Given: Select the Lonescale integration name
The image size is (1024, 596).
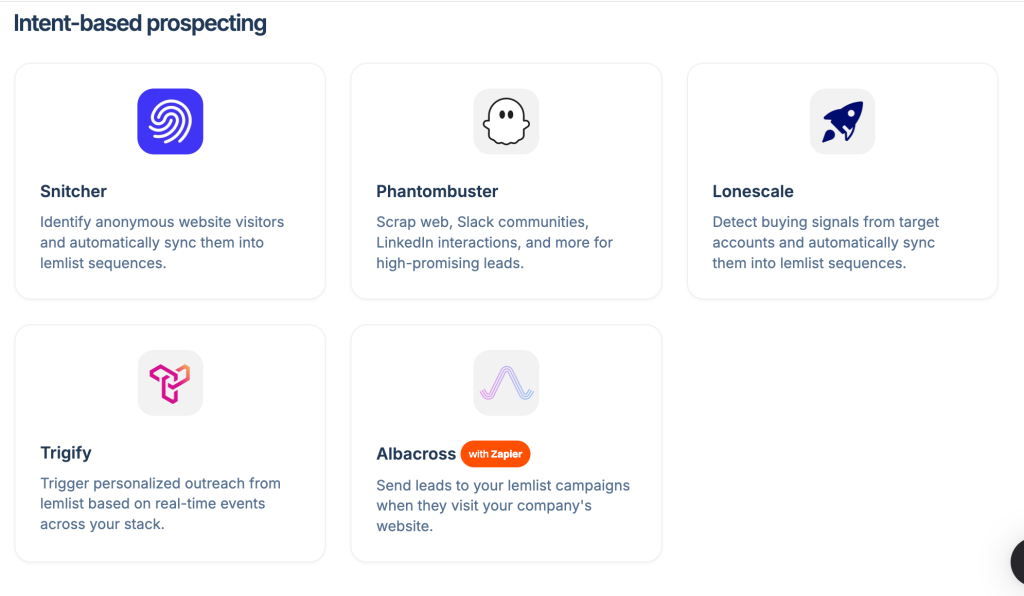Looking at the screenshot, I should point(752,191).
